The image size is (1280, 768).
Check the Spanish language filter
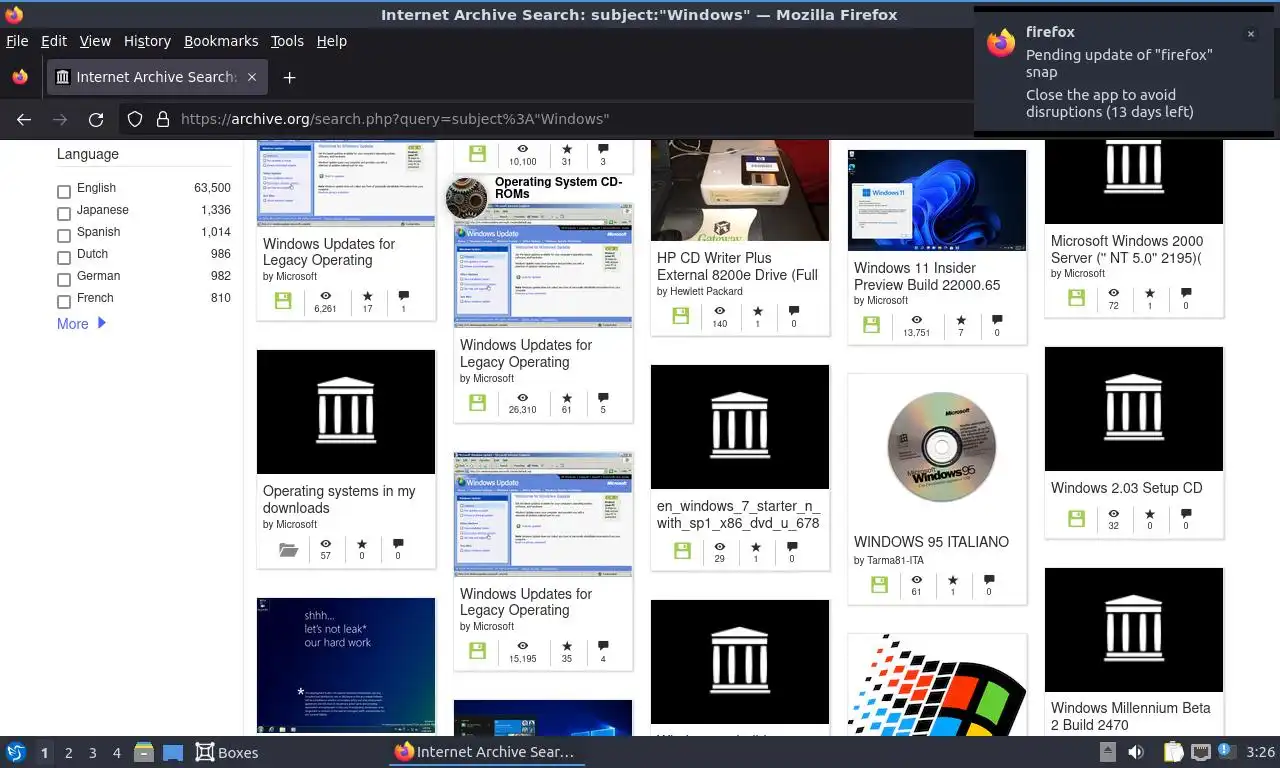click(x=64, y=235)
